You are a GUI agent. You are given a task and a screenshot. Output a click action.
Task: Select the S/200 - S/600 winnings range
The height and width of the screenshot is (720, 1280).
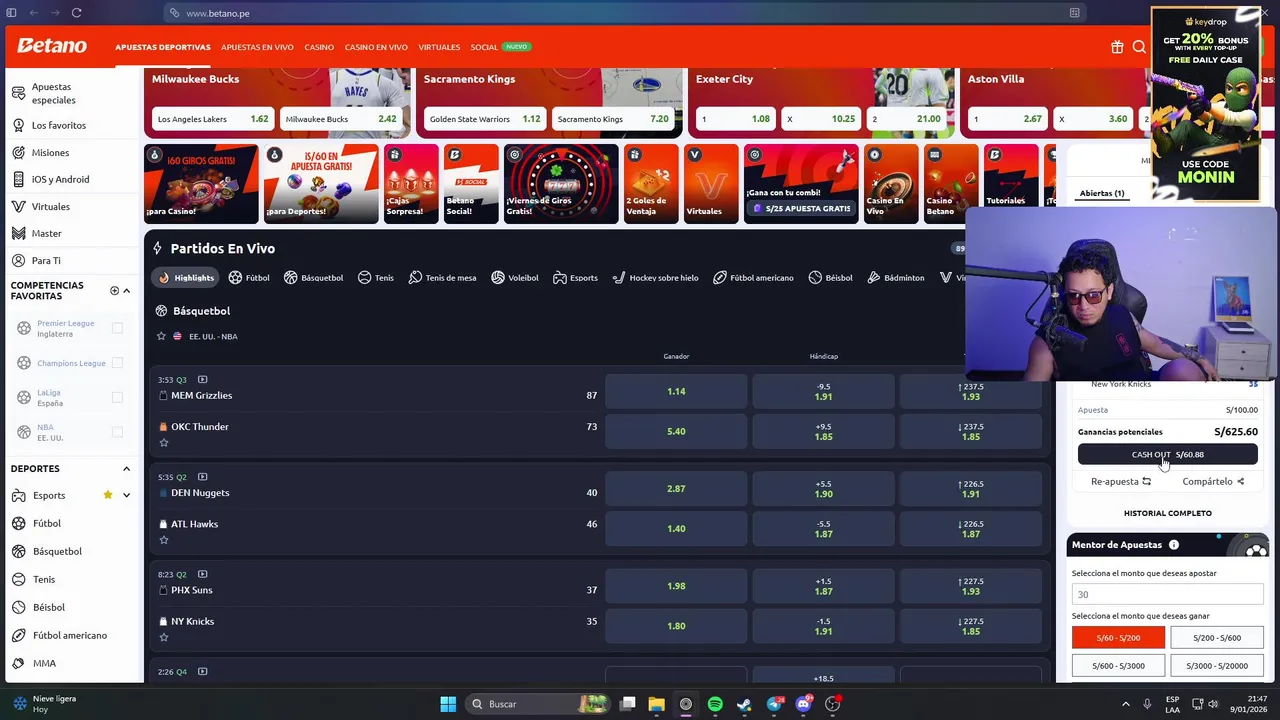coord(1216,638)
